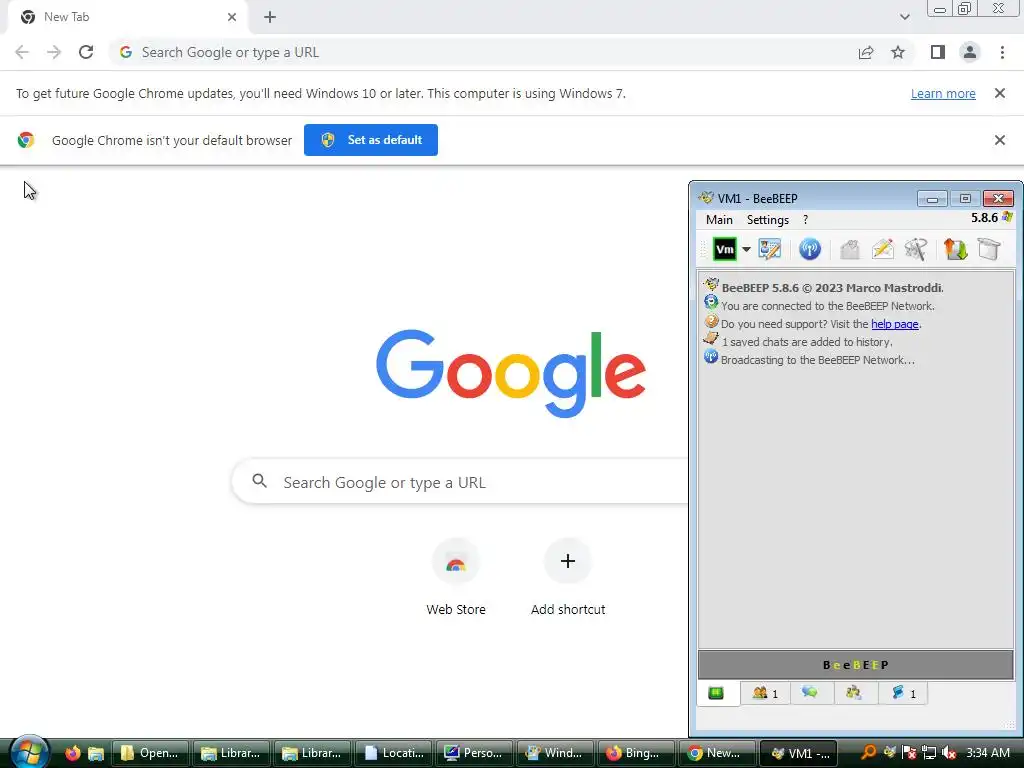This screenshot has width=1024, height=768.
Task: Click the Vm user avatar in BeeBEEP toolbar
Action: click(x=724, y=249)
